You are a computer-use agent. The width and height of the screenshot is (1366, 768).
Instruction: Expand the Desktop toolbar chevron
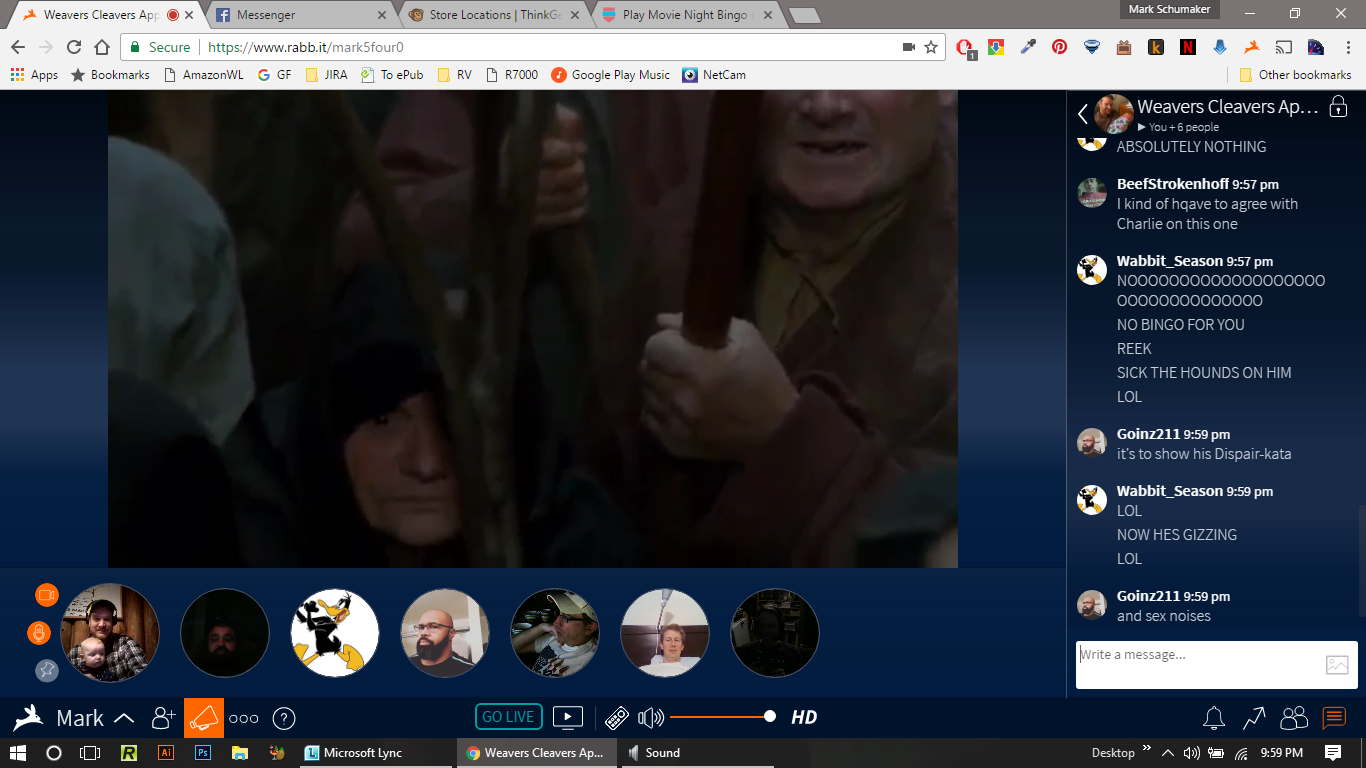click(1146, 749)
